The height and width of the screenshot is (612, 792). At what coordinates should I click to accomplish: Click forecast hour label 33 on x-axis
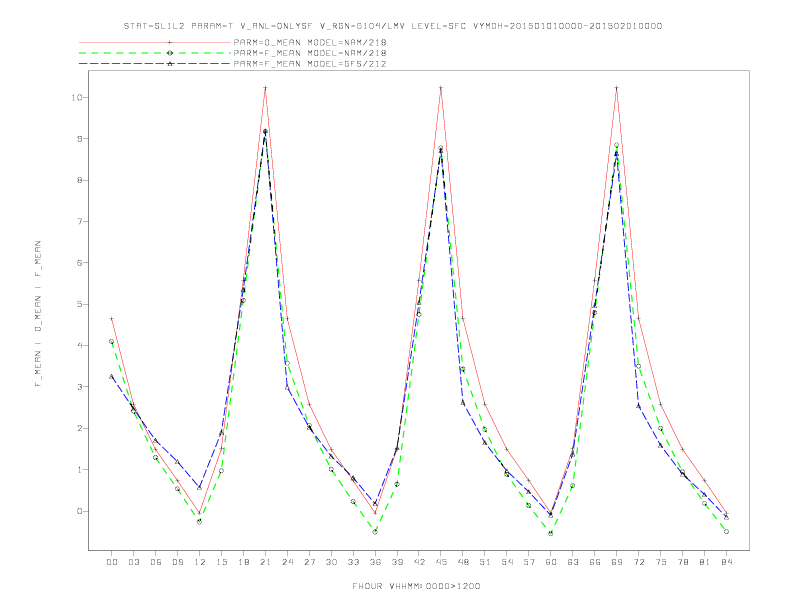(x=354, y=562)
